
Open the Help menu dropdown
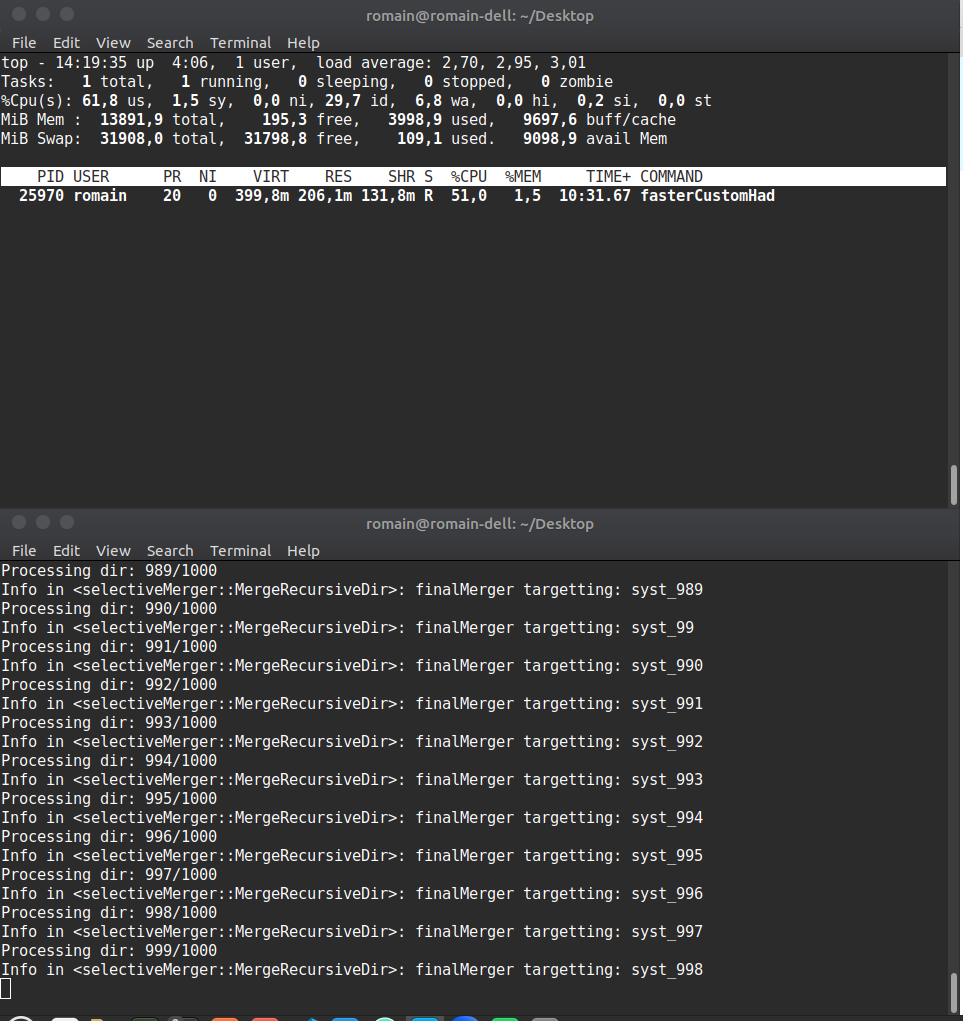click(x=303, y=42)
